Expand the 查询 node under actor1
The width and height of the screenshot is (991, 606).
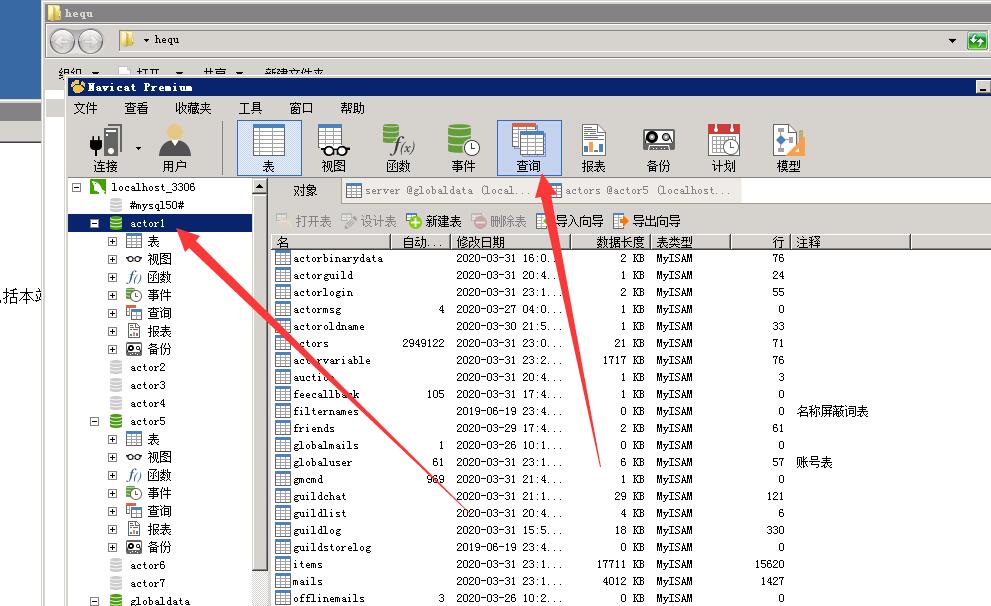(112, 313)
